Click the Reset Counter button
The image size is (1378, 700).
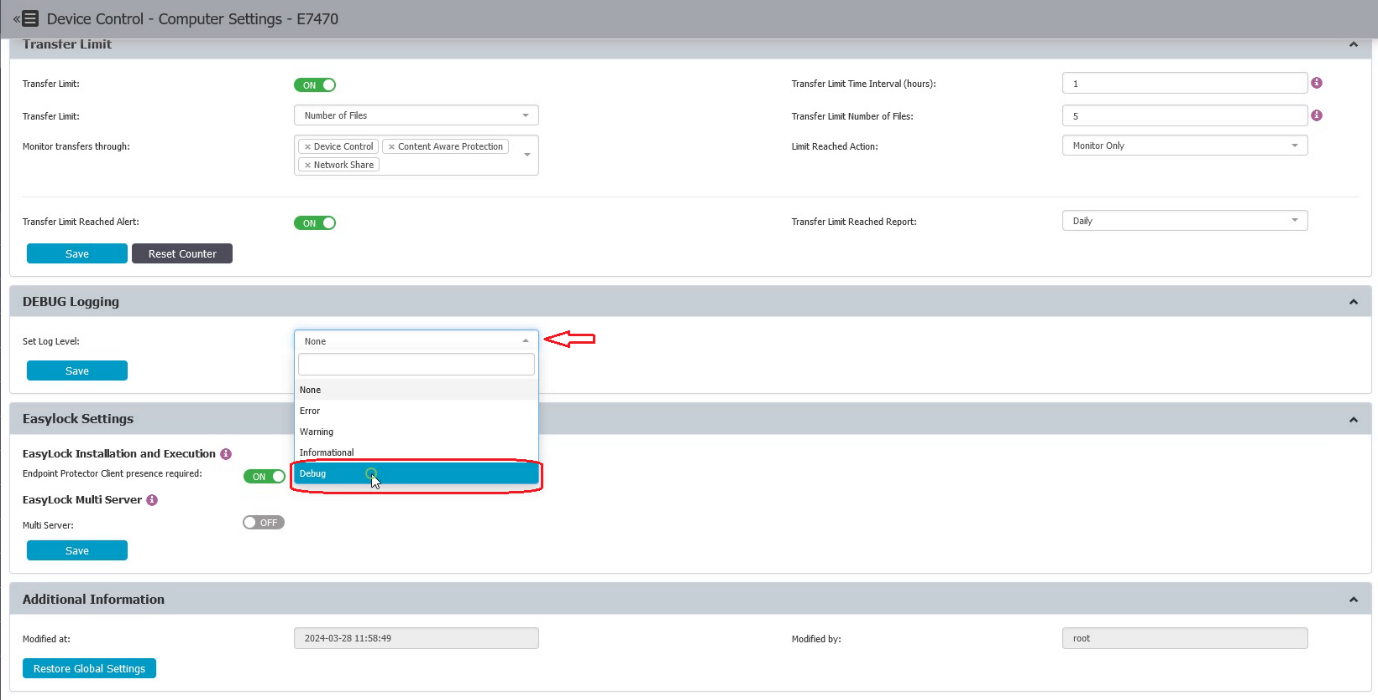pyautogui.click(x=182, y=254)
